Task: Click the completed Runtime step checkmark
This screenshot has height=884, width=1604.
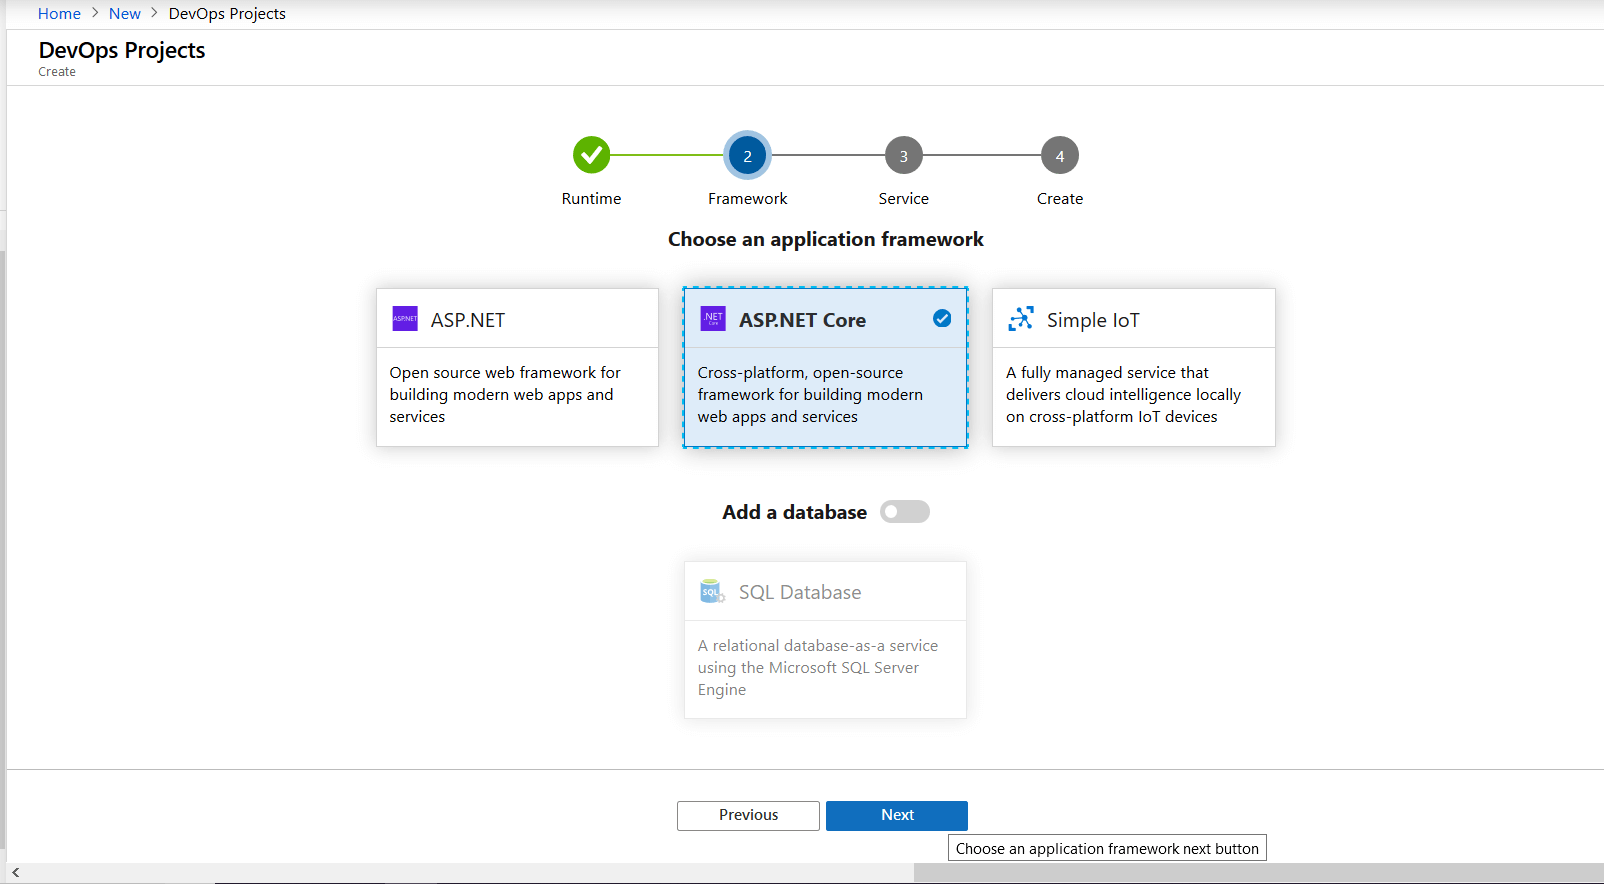Action: [x=592, y=155]
